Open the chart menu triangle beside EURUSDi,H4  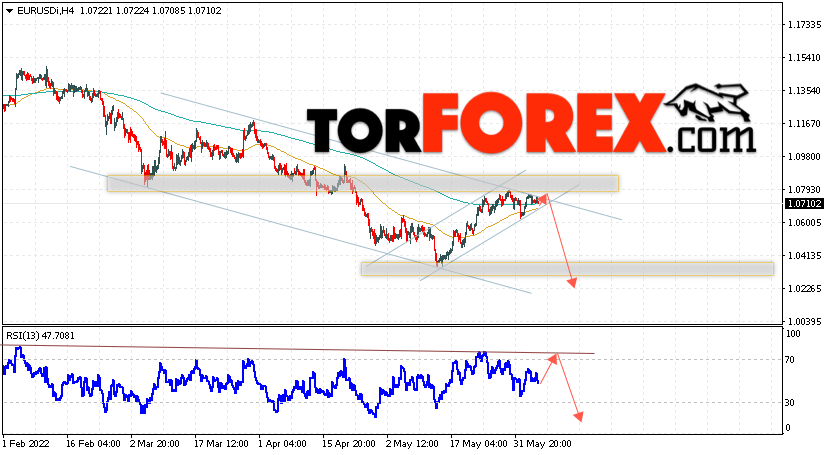click(9, 11)
